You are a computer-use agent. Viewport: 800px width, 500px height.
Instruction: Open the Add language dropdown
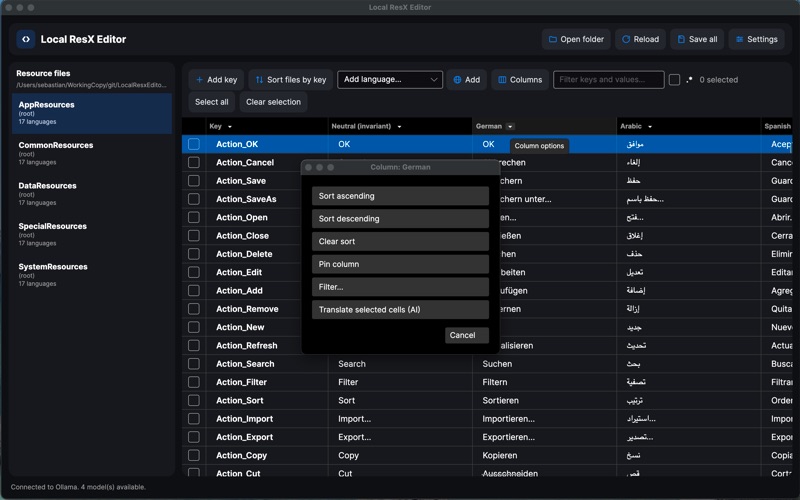pos(390,80)
